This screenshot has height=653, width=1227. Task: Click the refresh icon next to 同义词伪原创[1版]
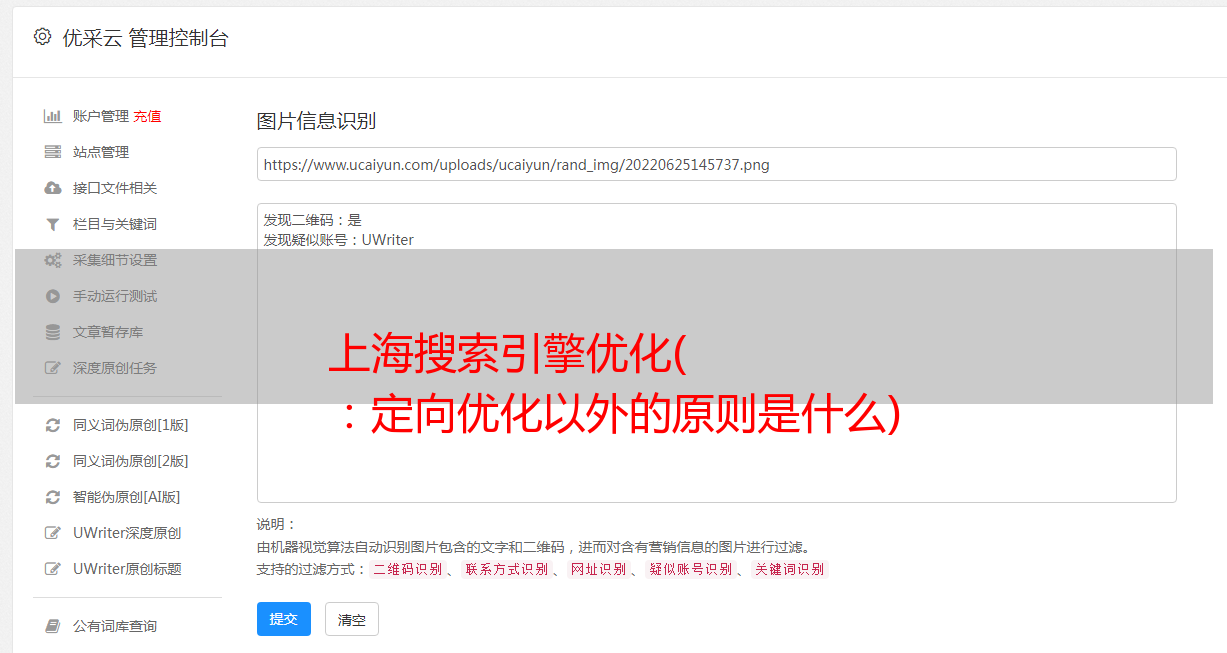pos(53,425)
